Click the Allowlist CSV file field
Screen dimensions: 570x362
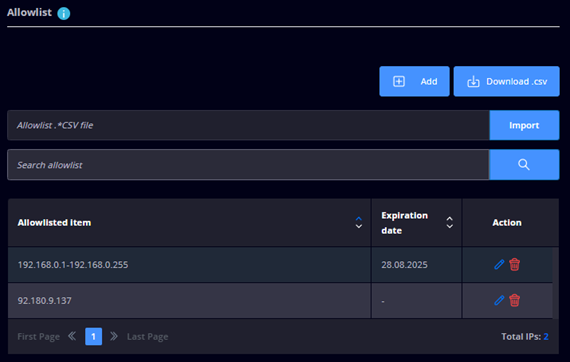(248, 125)
